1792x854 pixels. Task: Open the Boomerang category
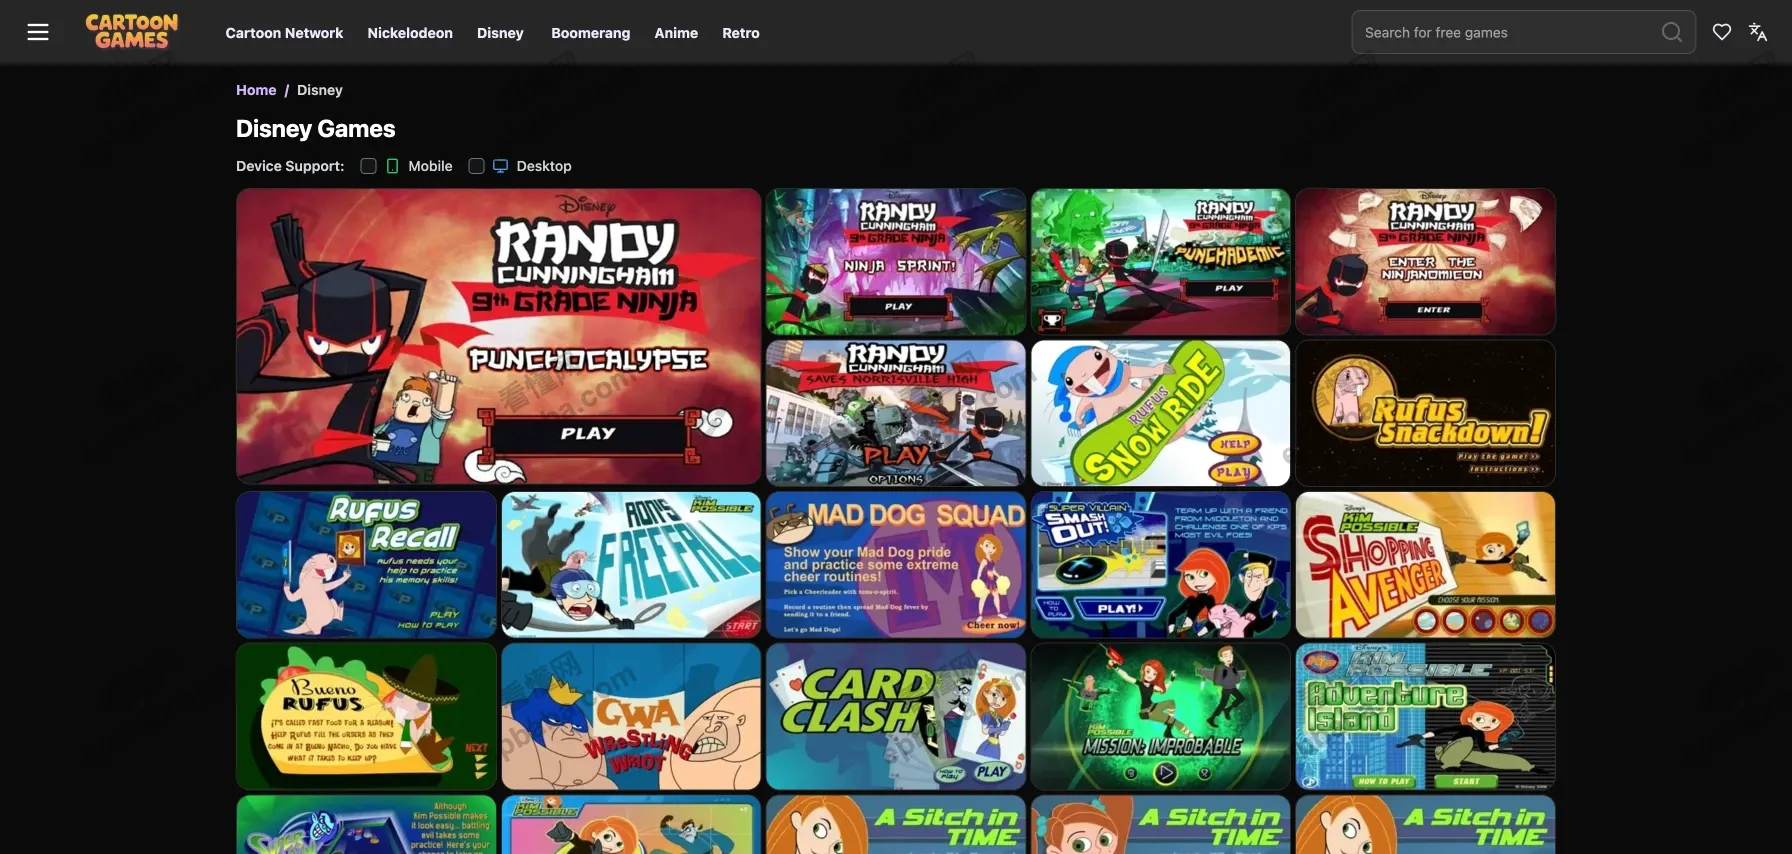tap(591, 33)
